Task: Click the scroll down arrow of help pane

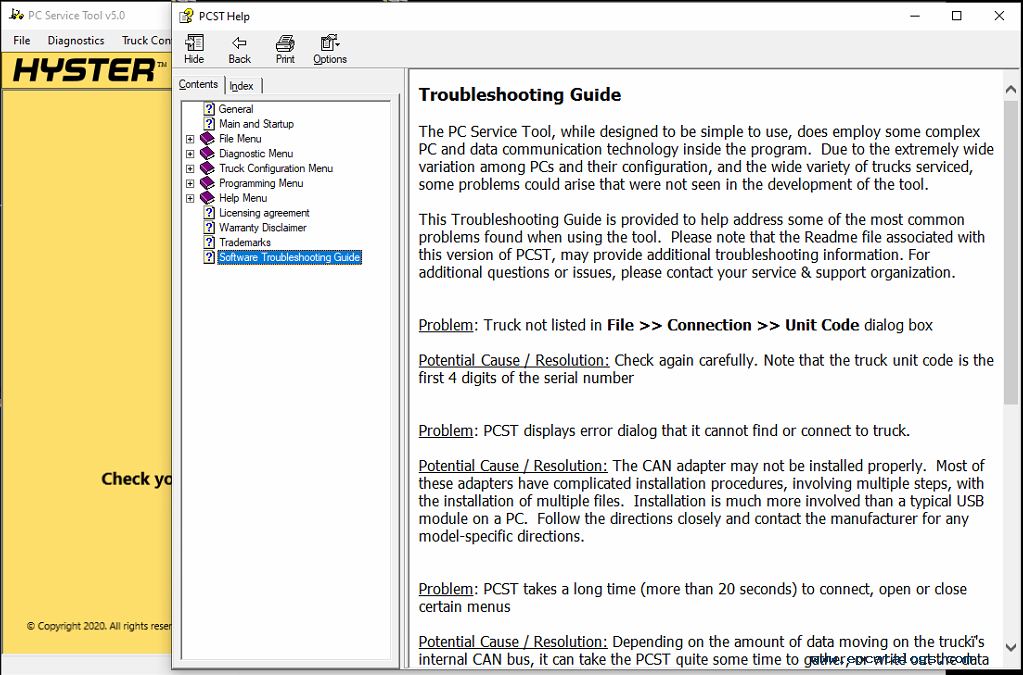Action: point(1011,647)
